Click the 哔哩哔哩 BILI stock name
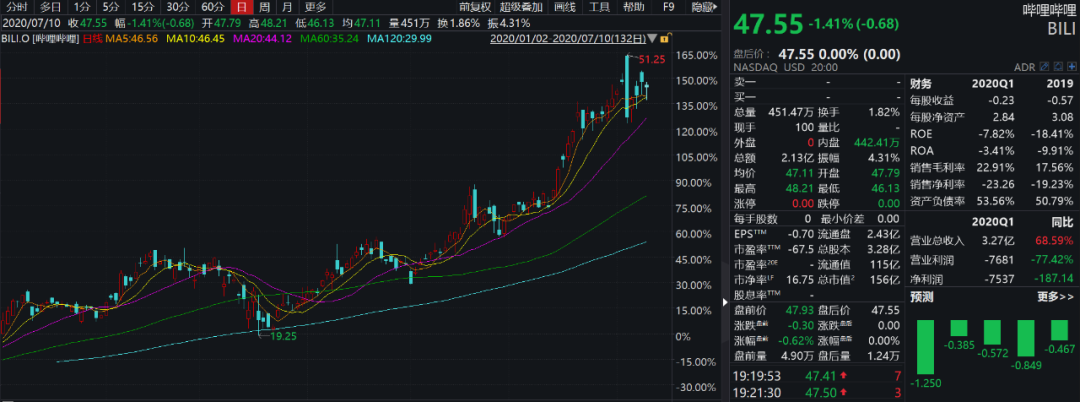Screen dimensions: 1080x402 1049,17
